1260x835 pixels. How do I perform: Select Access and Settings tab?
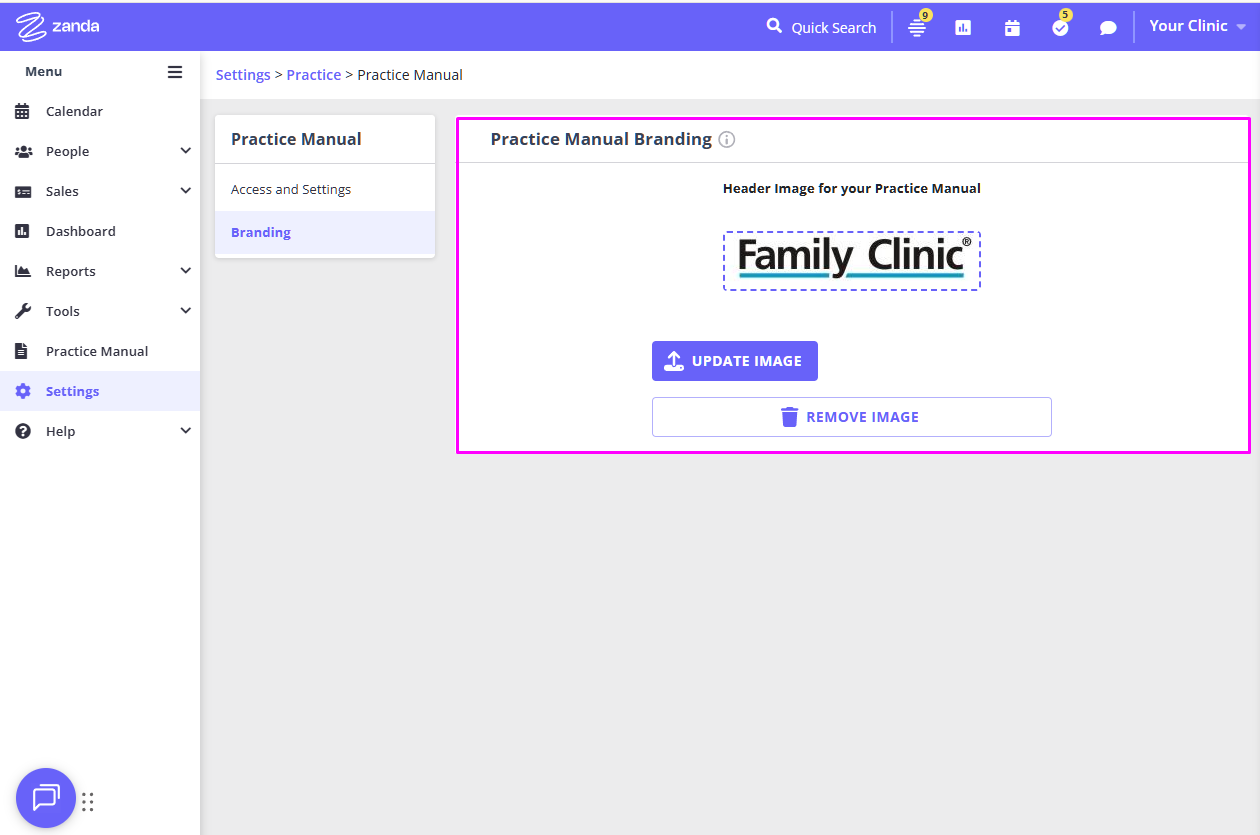click(291, 189)
